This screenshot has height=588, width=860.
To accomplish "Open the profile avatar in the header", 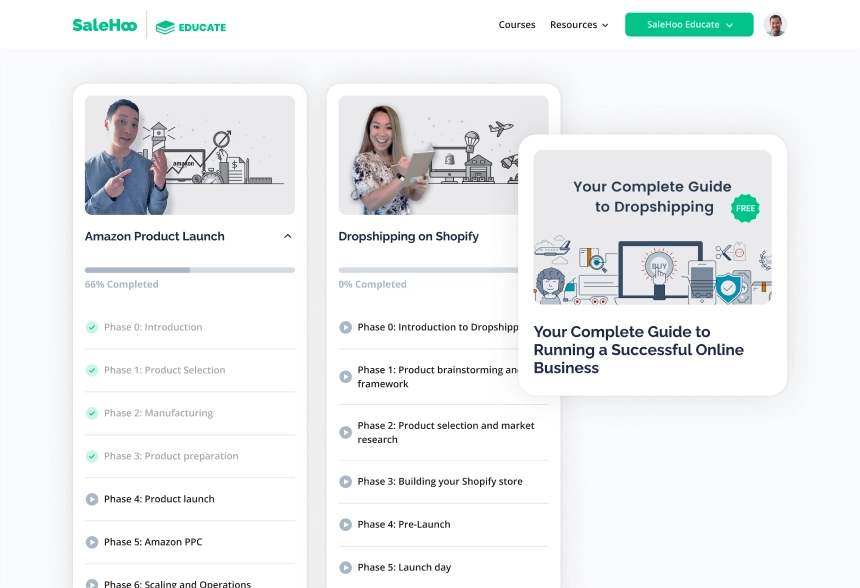I will (x=775, y=24).
